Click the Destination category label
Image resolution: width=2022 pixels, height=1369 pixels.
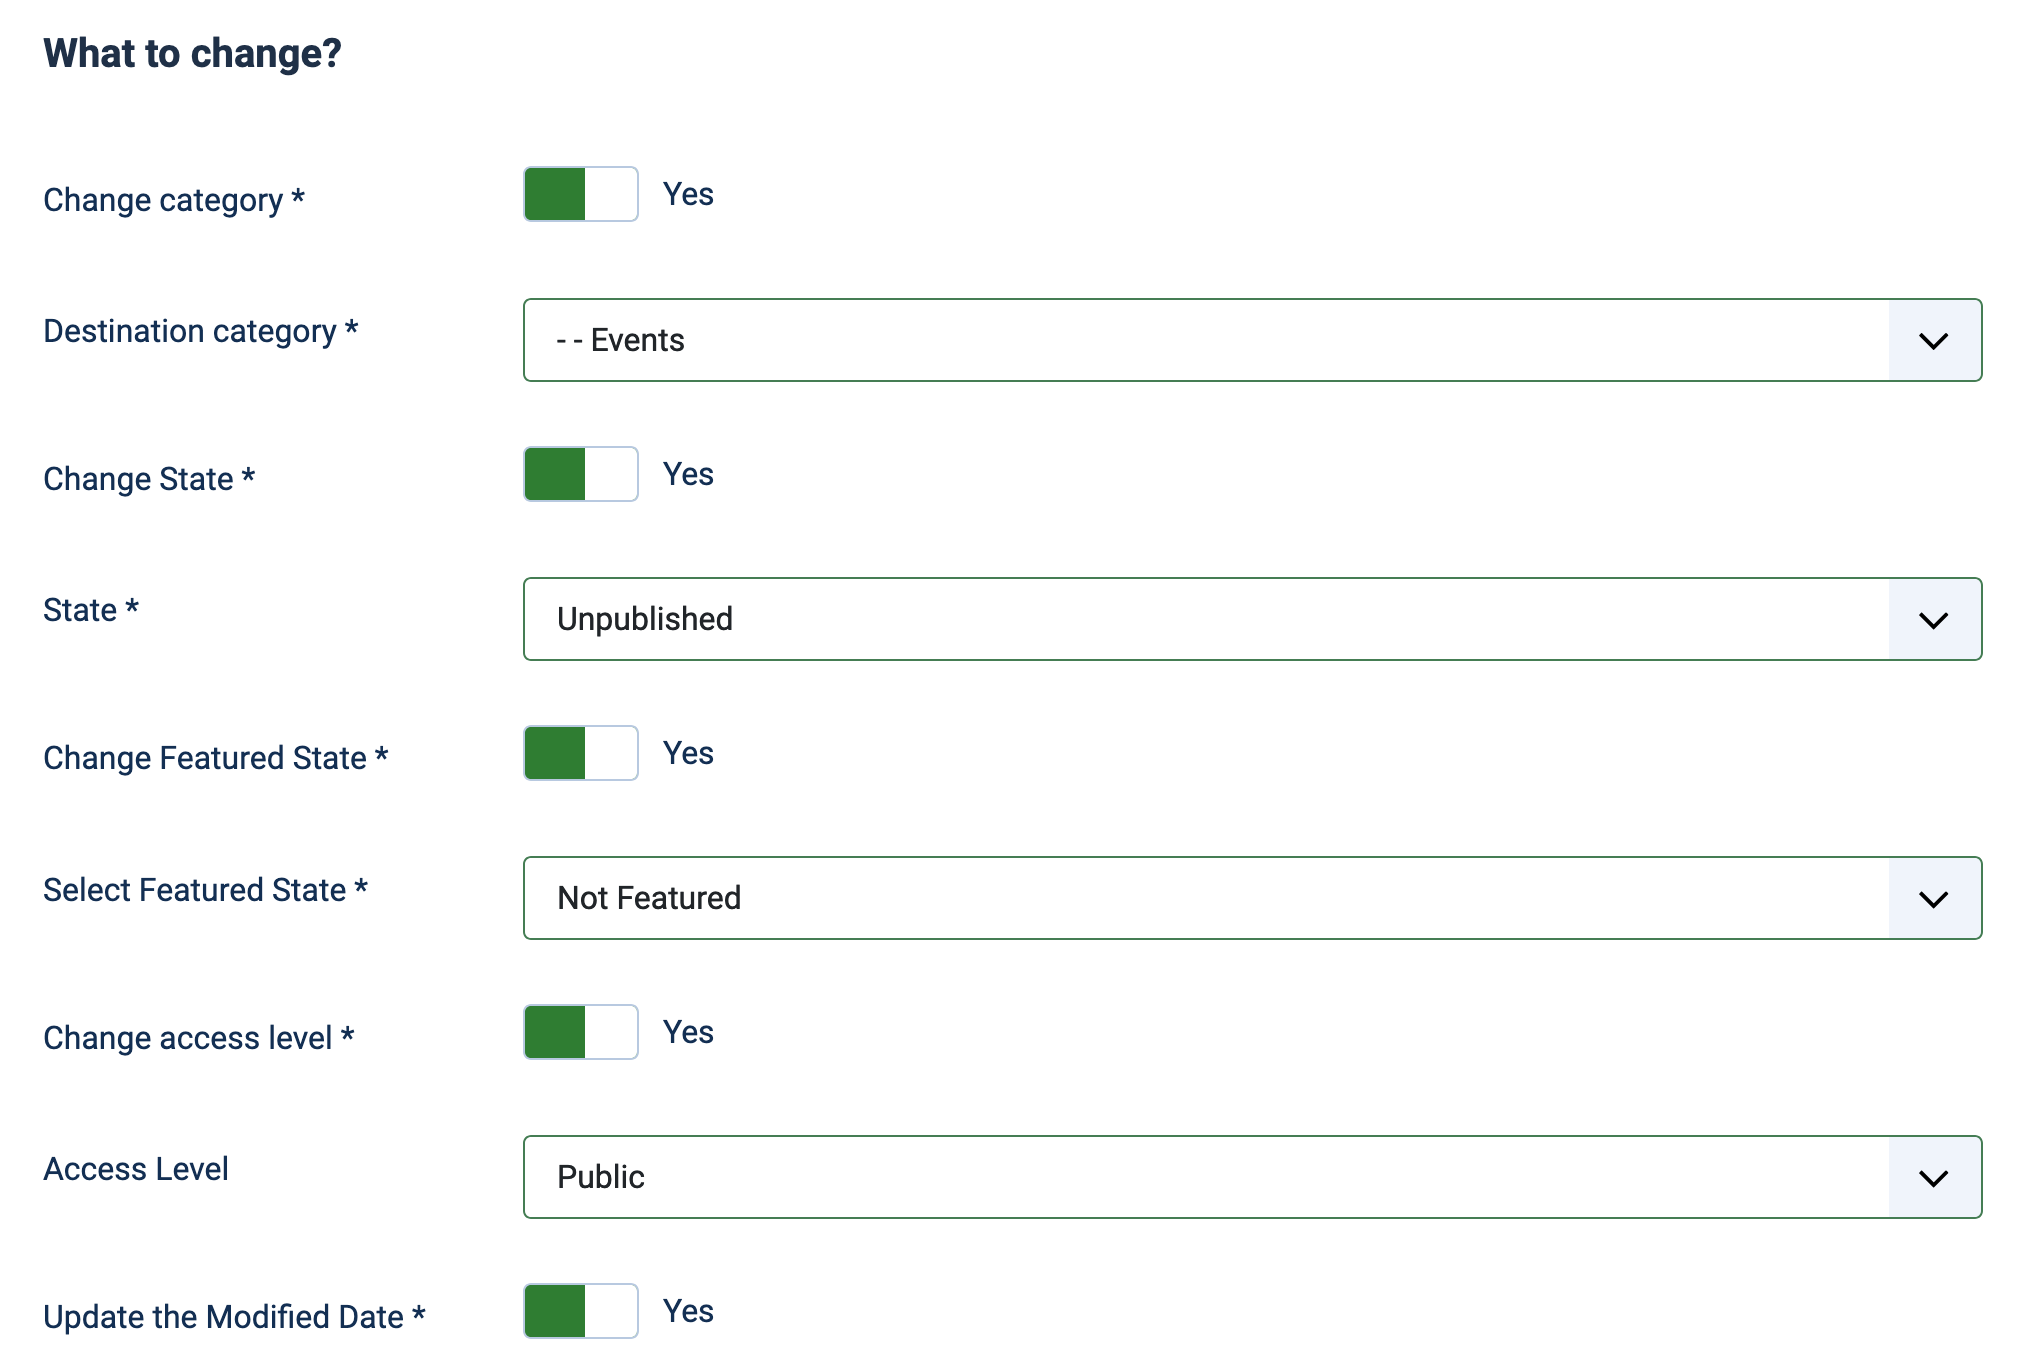pos(190,331)
